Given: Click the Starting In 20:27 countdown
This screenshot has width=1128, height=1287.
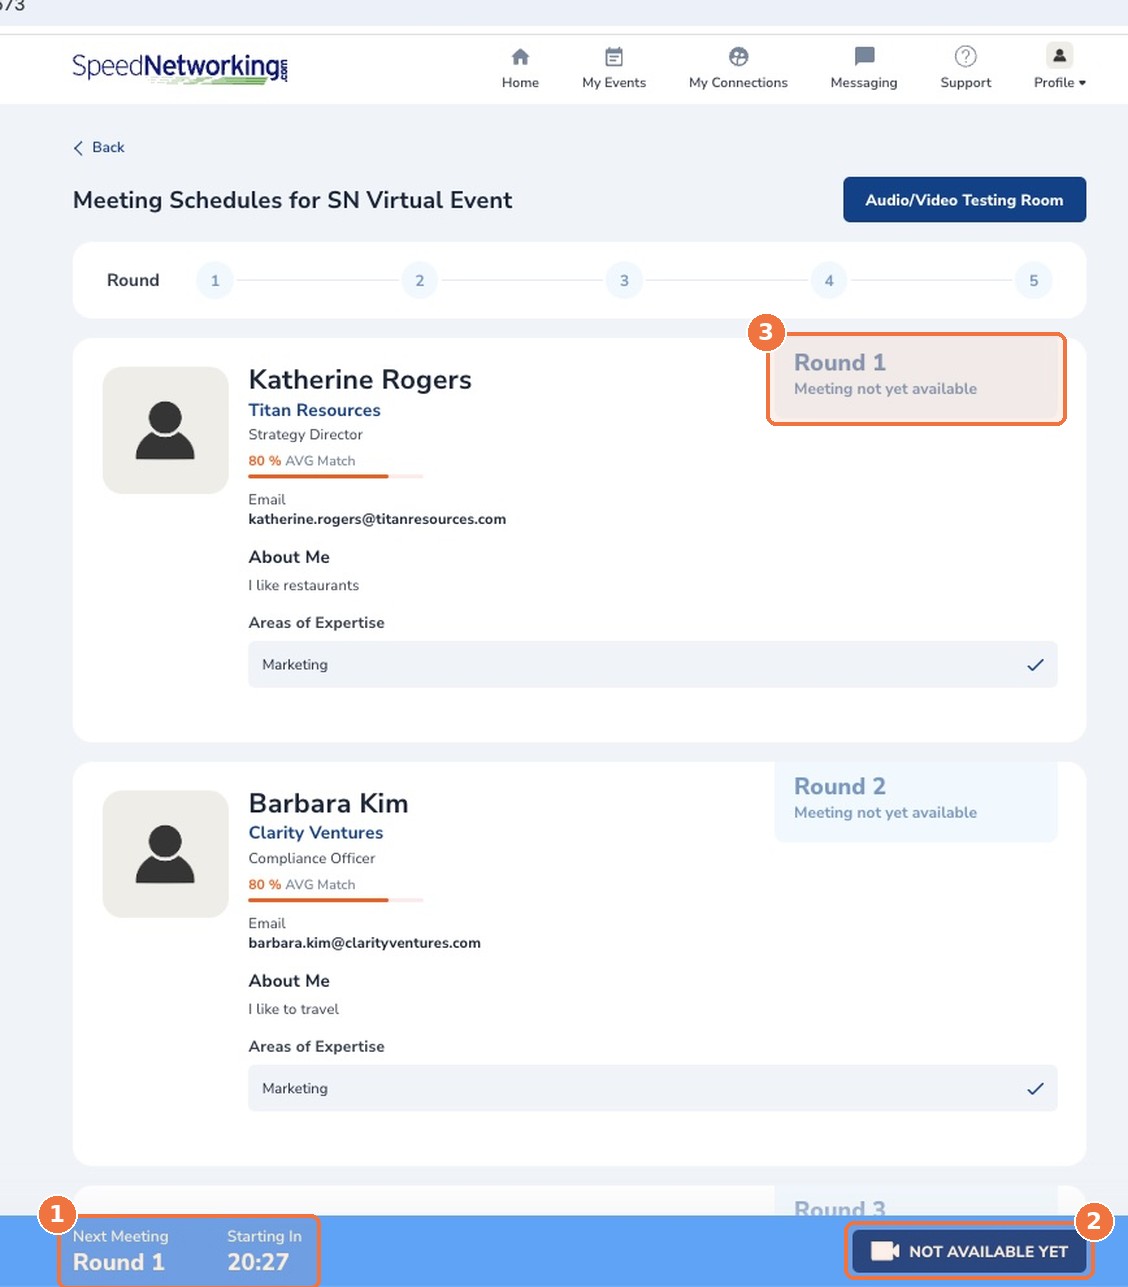Looking at the screenshot, I should pyautogui.click(x=264, y=1251).
